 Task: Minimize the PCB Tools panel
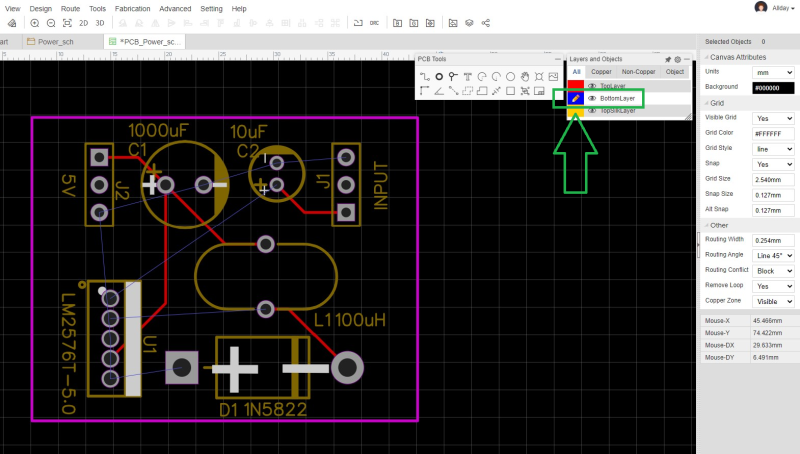pos(558,59)
